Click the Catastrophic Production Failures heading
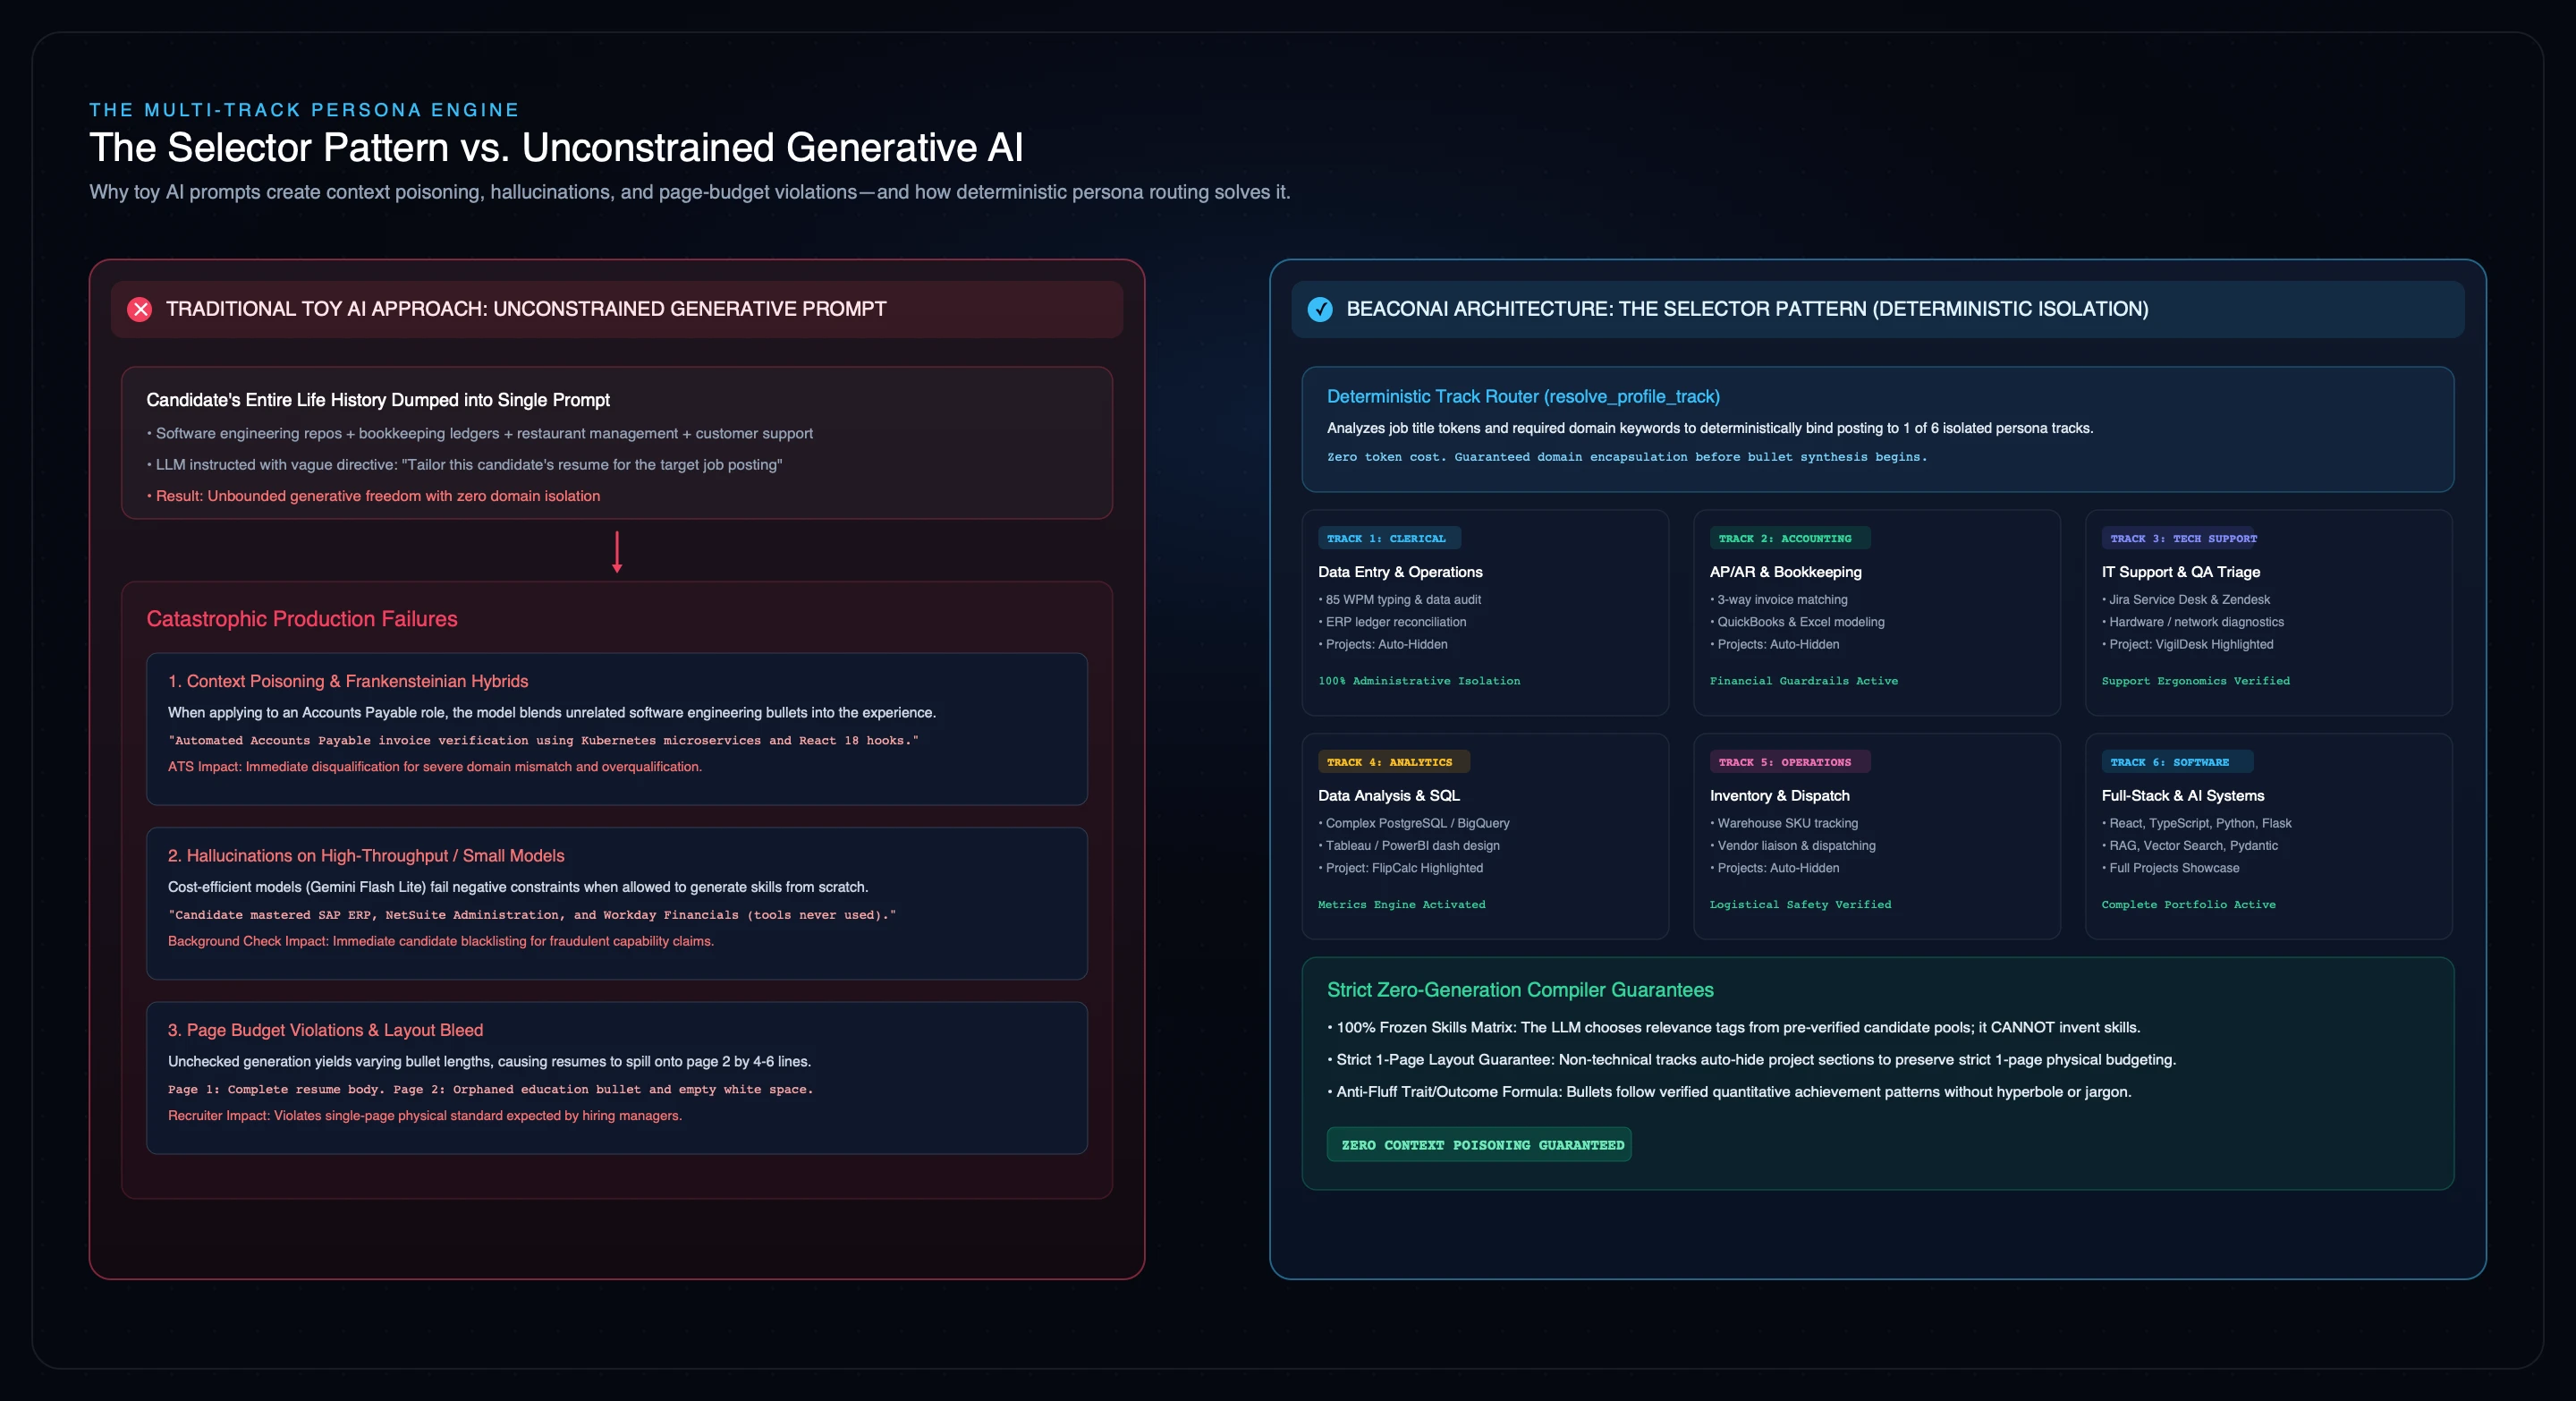Viewport: 2576px width, 1401px height. coord(302,619)
